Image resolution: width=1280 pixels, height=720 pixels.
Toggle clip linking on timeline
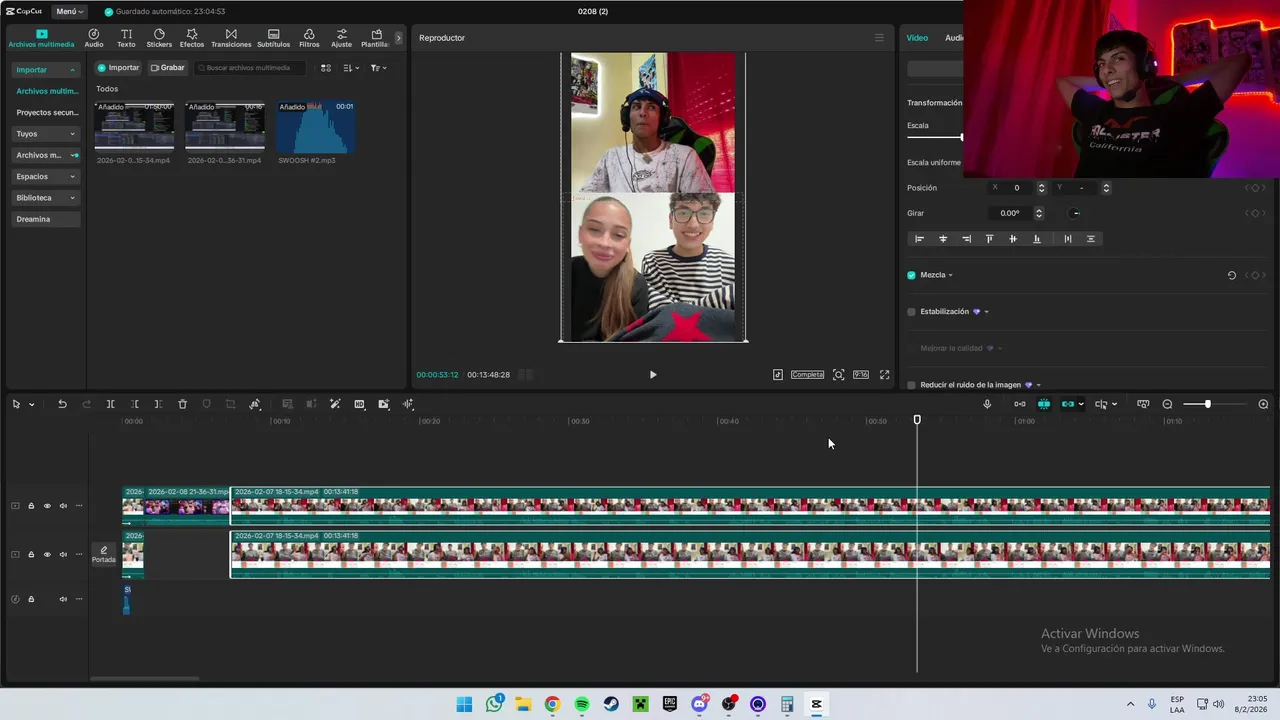pyautogui.click(x=1068, y=404)
